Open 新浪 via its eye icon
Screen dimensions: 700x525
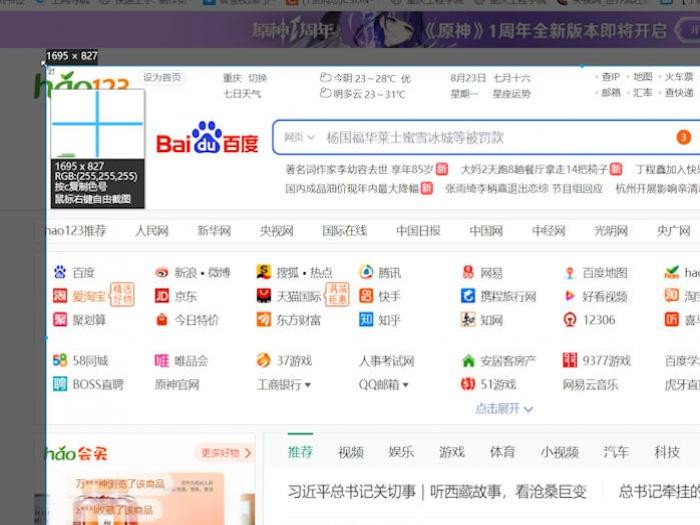coord(162,272)
